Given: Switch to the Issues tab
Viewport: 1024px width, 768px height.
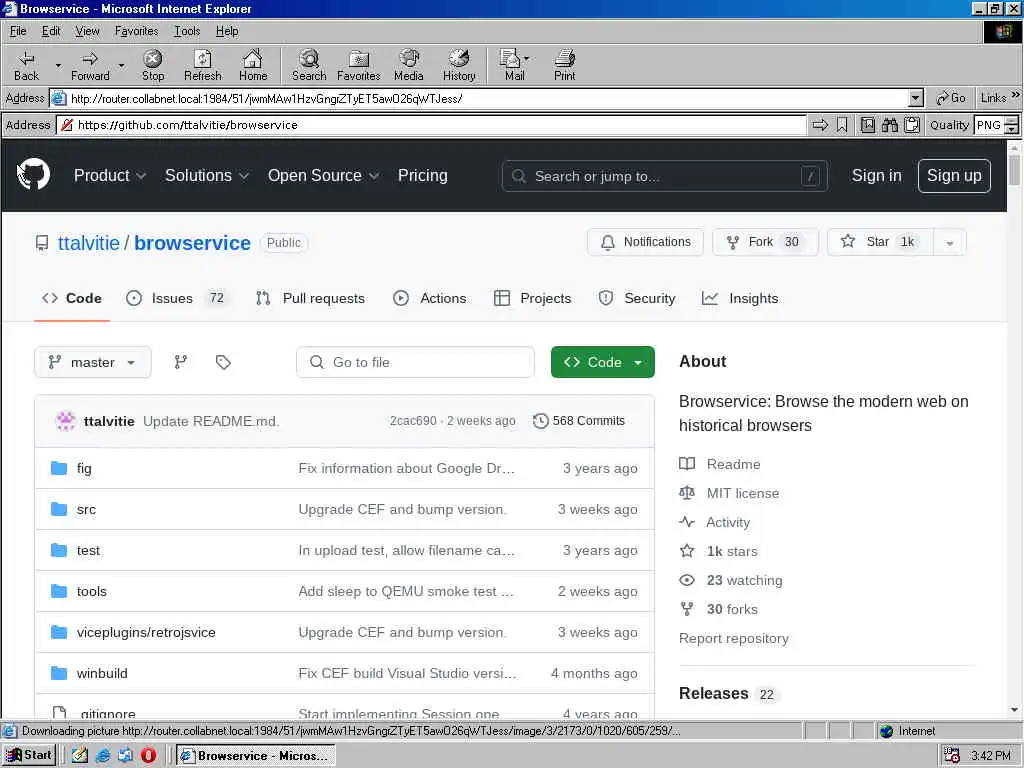Looking at the screenshot, I should click(176, 298).
